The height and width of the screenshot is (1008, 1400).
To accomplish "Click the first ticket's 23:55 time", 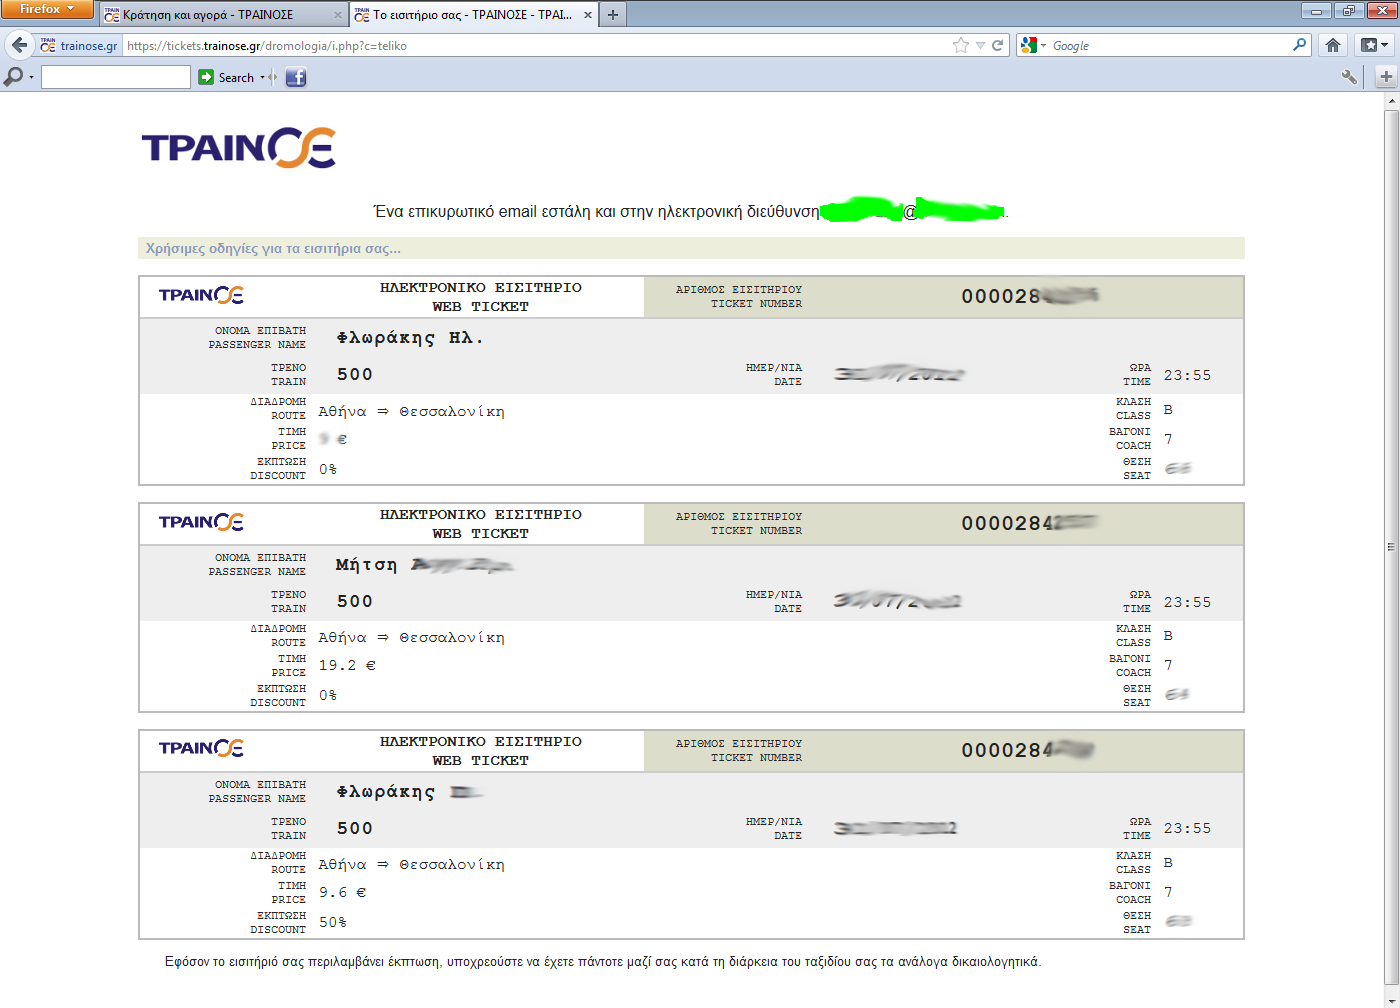I will pyautogui.click(x=1187, y=375).
